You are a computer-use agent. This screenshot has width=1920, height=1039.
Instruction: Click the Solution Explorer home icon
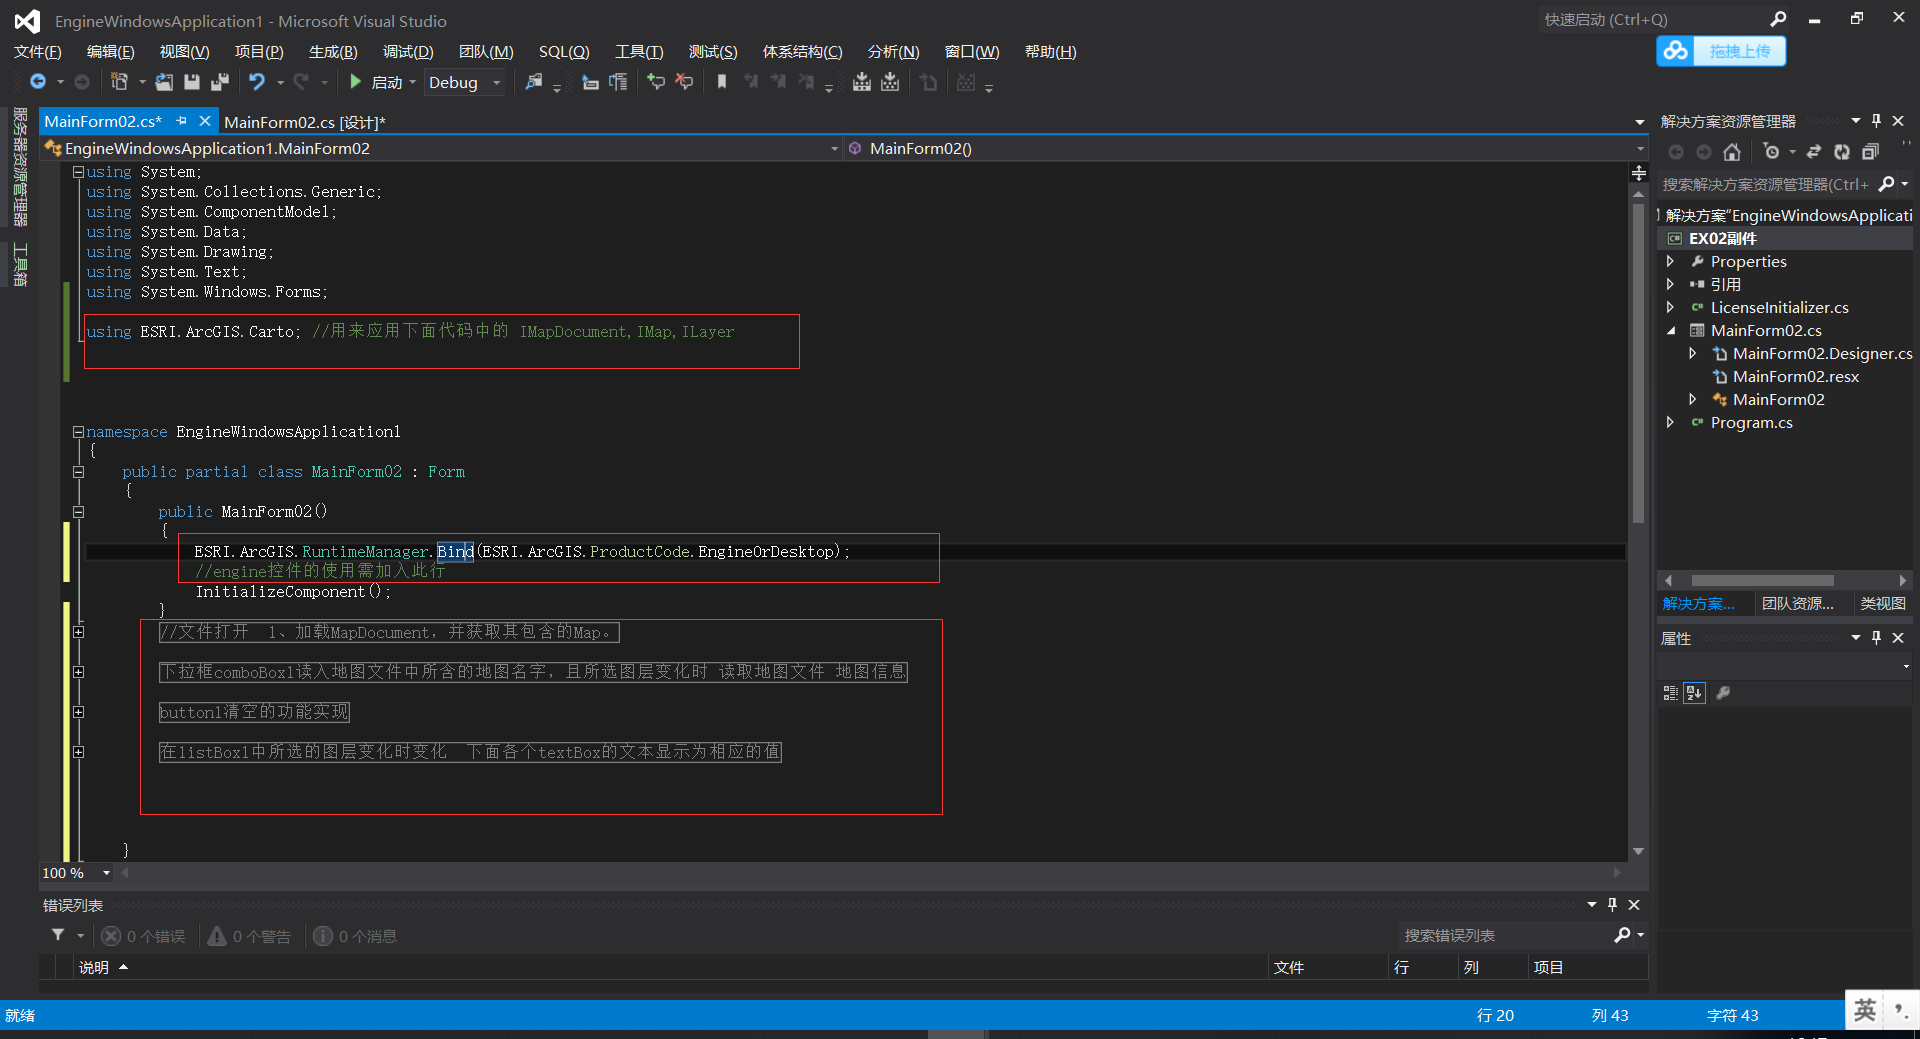click(x=1733, y=152)
